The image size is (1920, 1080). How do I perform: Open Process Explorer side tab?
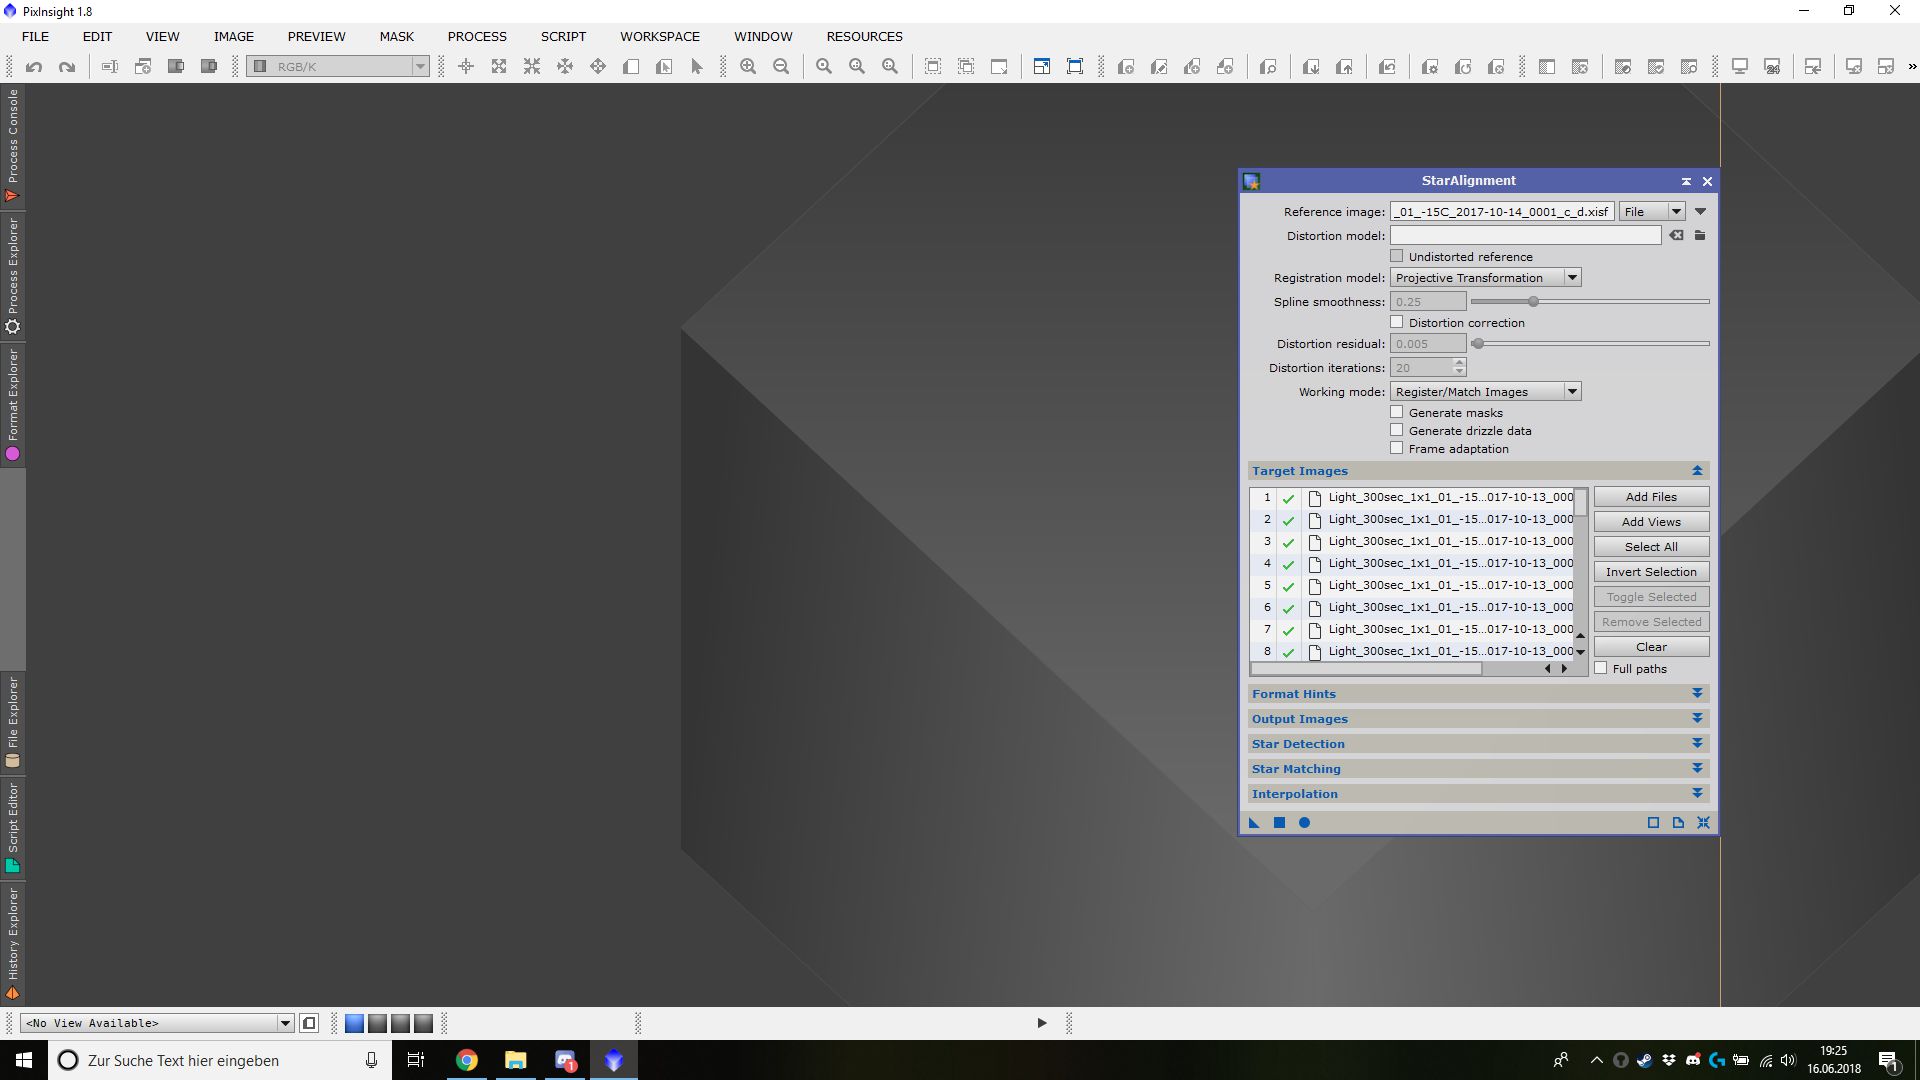(13, 276)
